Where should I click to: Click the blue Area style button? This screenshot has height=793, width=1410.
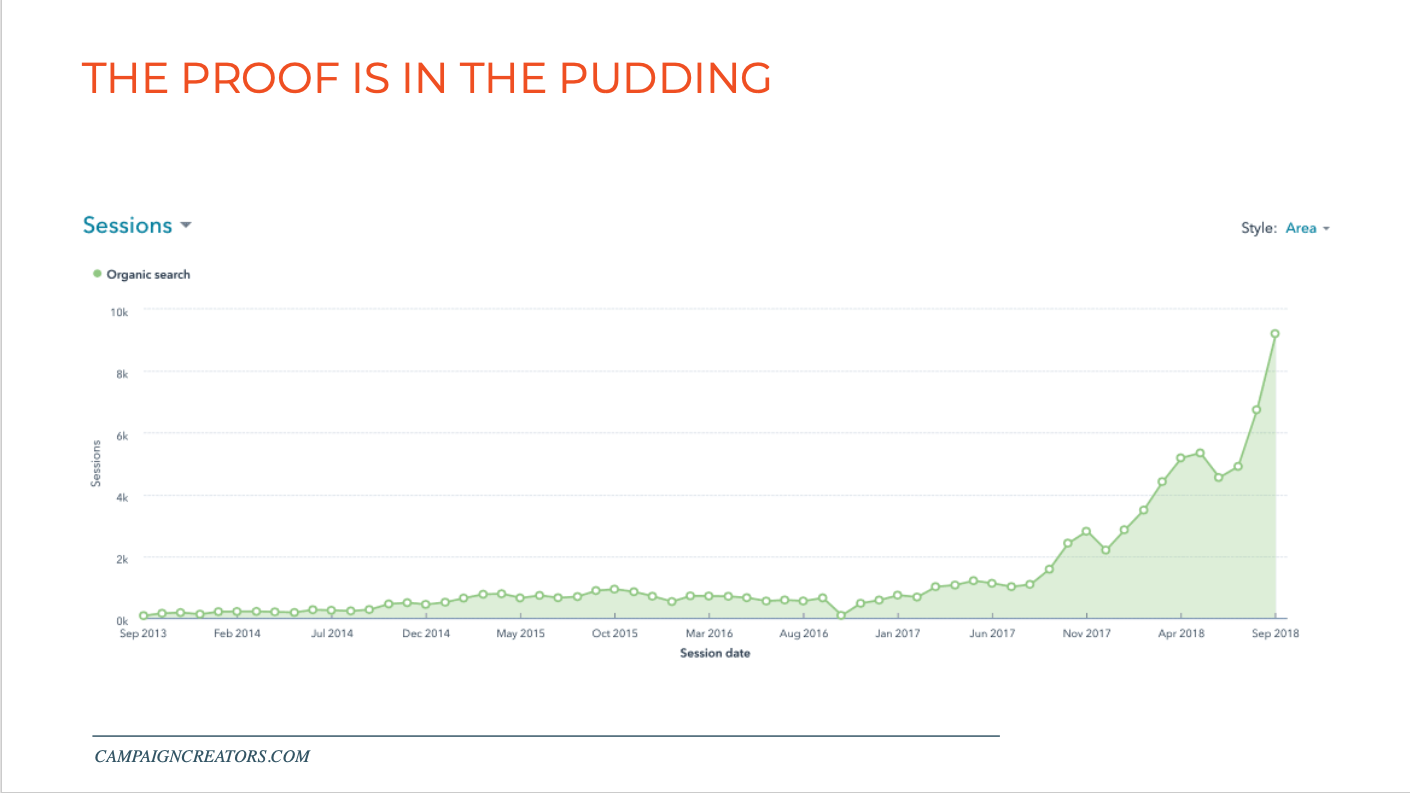(x=1300, y=228)
